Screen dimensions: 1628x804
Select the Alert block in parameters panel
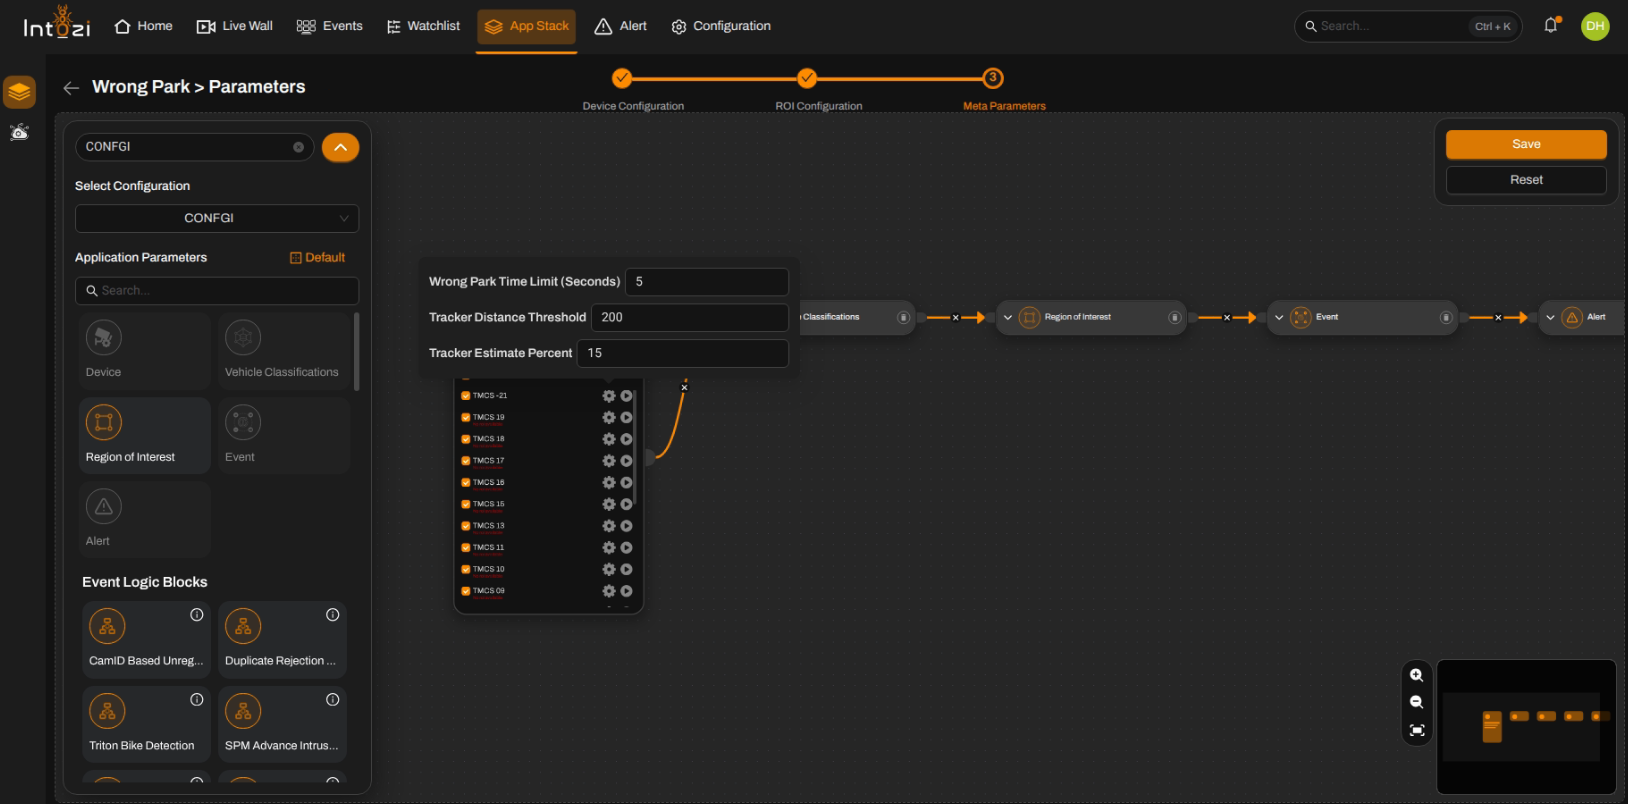[144, 520]
